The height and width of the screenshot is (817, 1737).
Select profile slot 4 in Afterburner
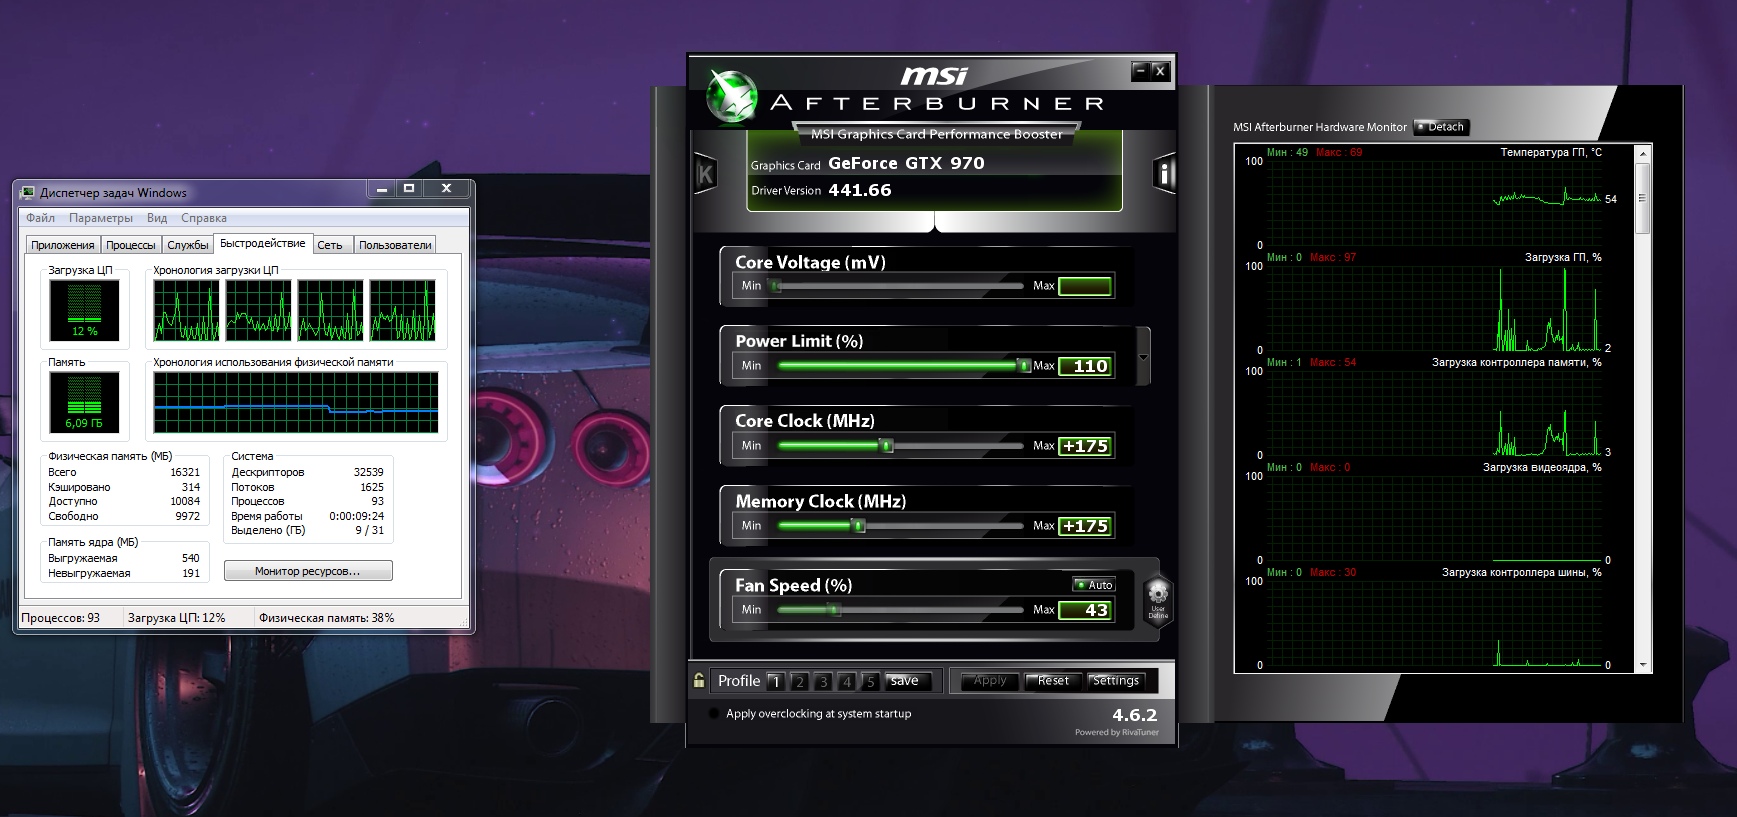[x=847, y=681]
